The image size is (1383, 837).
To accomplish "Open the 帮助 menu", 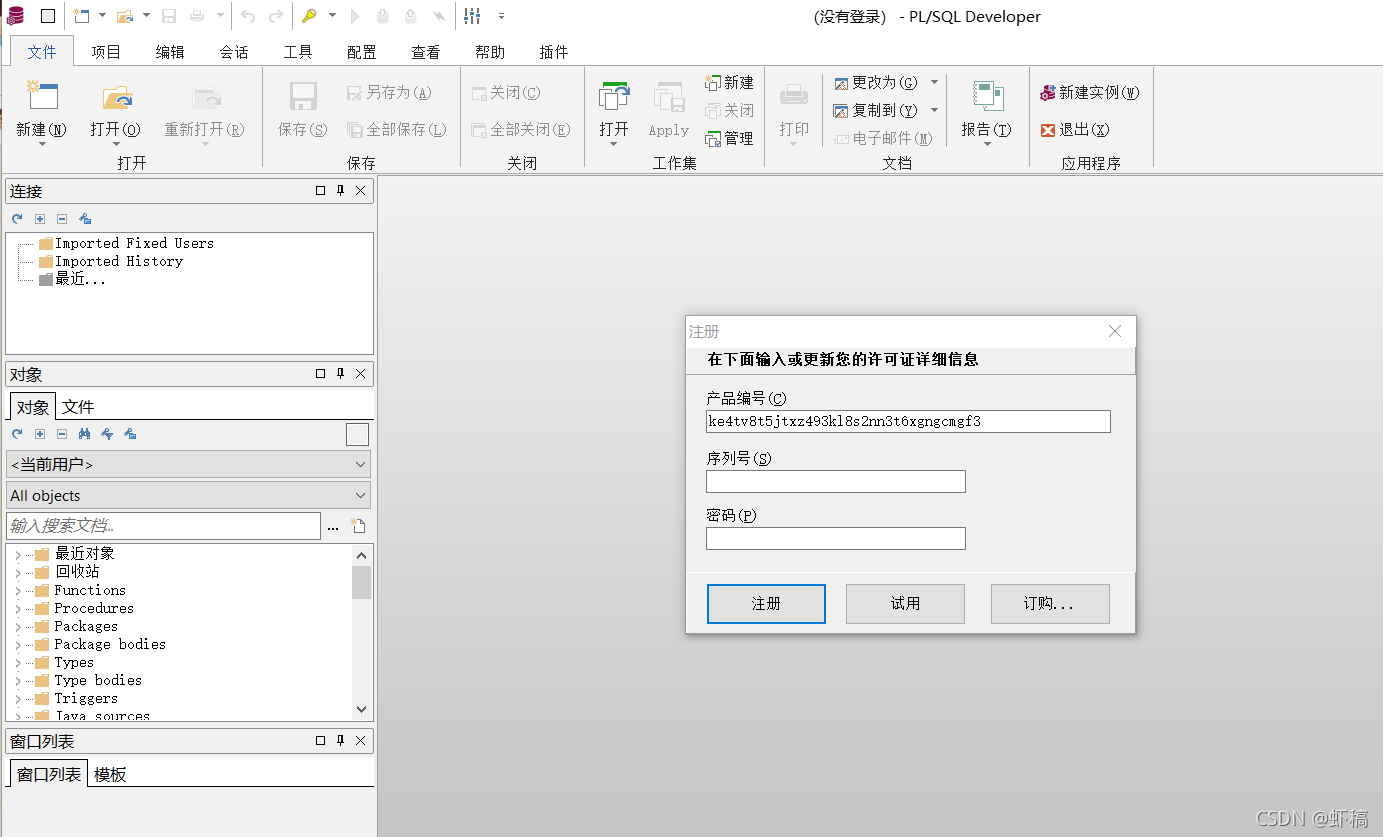I will click(x=489, y=51).
